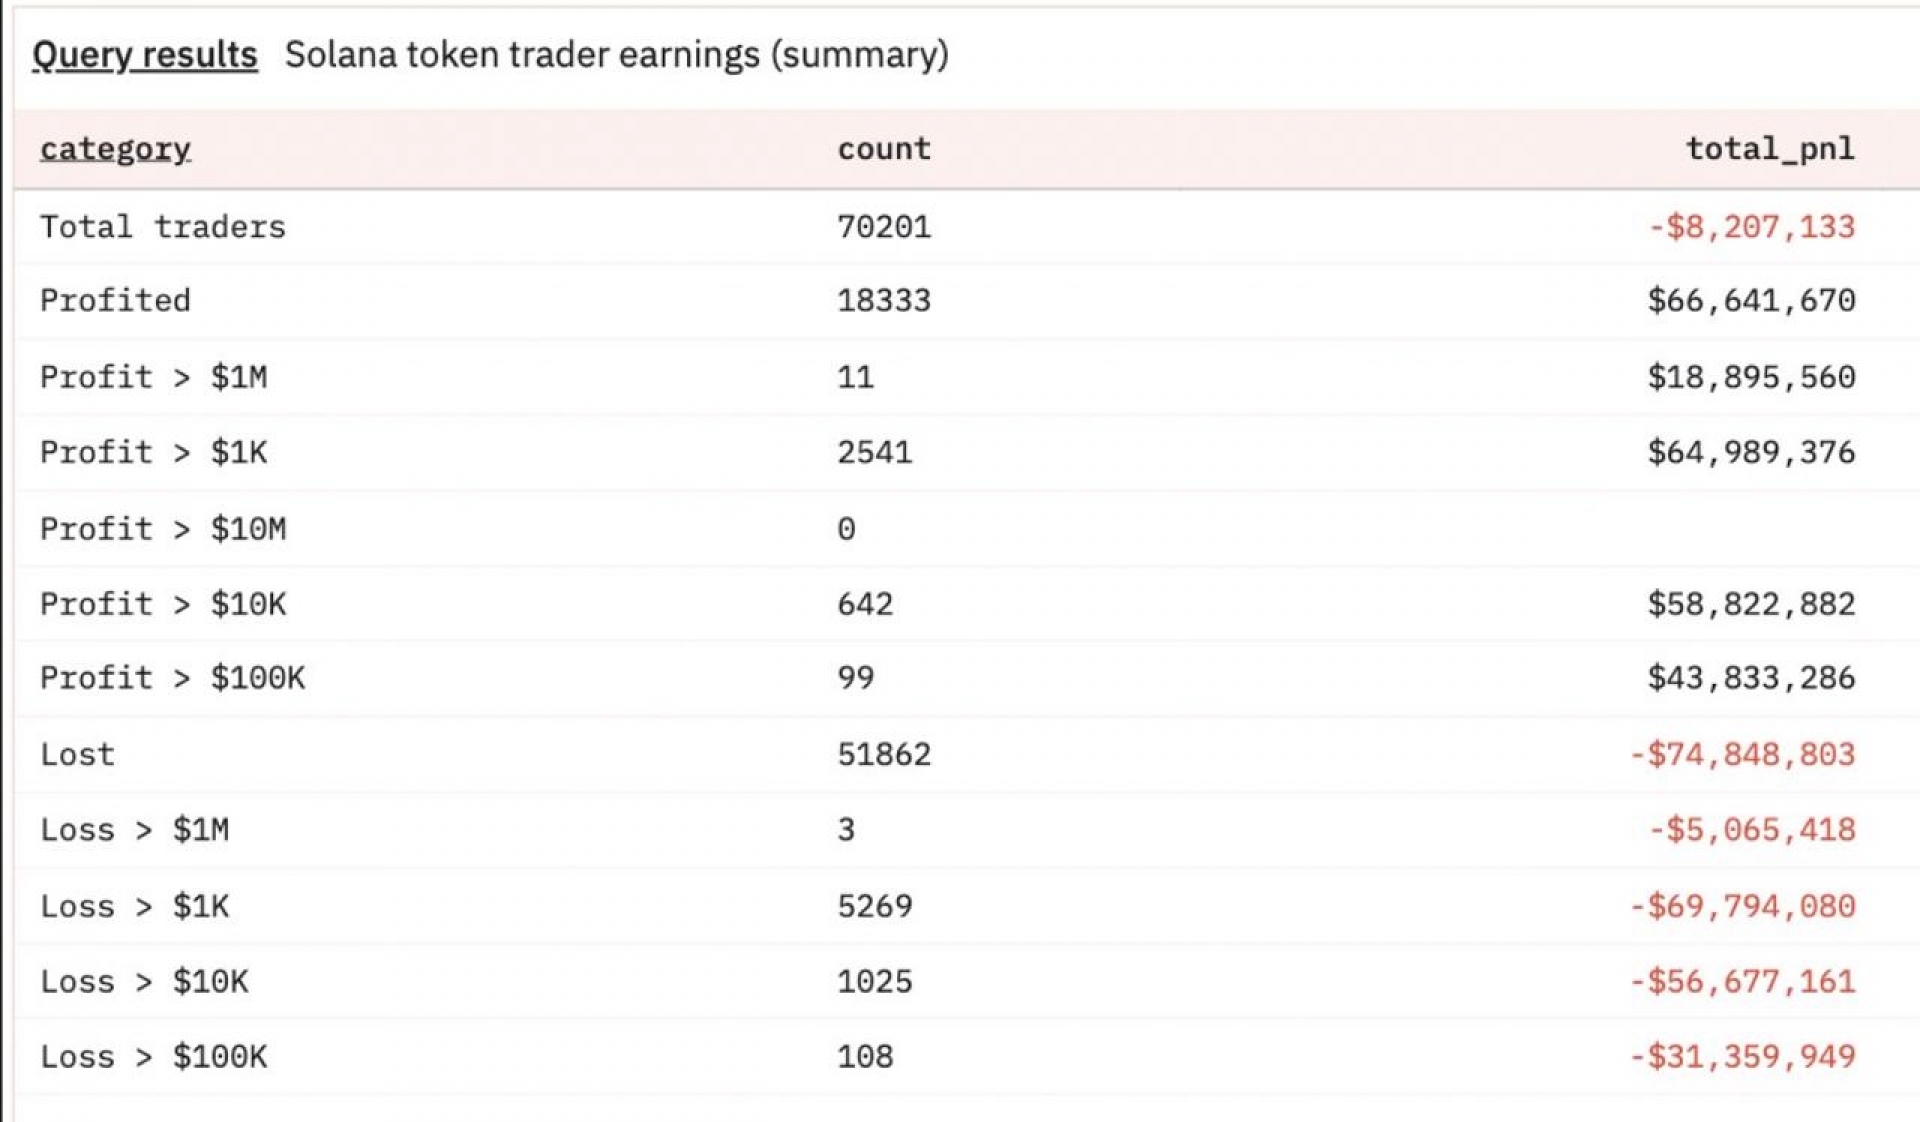This screenshot has height=1122, width=1920.
Task: Select the -$74,848,803 loss value
Action: point(1742,754)
